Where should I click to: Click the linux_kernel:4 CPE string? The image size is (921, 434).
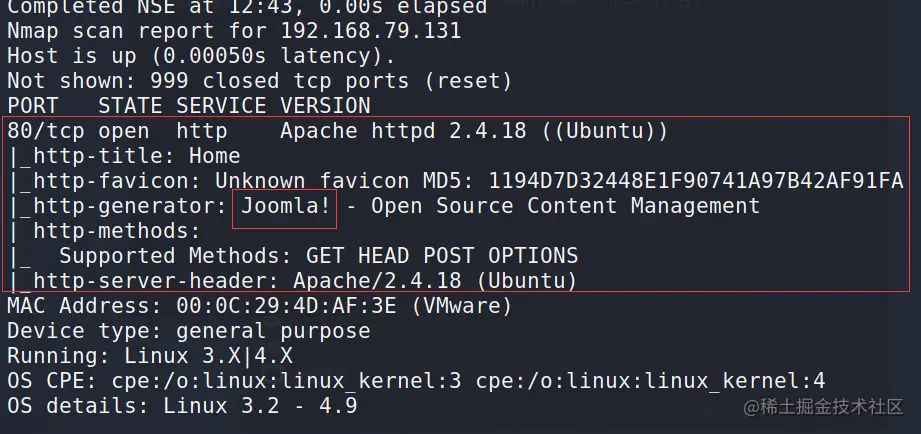(651, 382)
